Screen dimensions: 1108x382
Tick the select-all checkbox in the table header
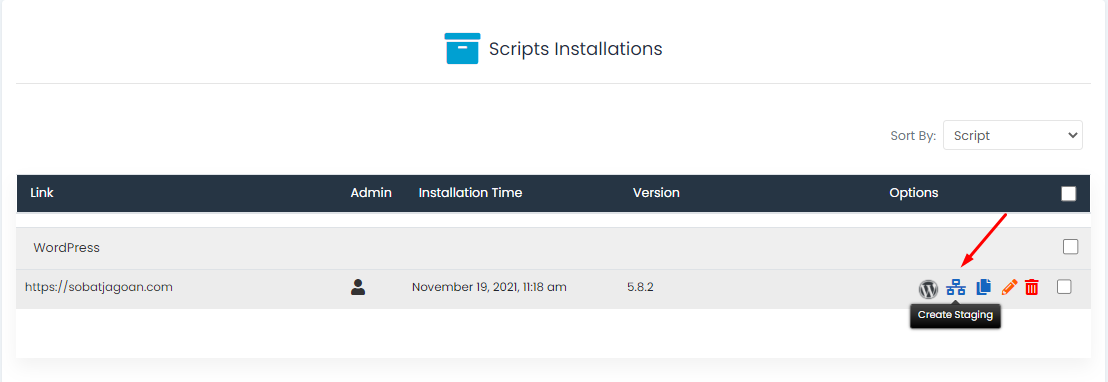(1068, 193)
